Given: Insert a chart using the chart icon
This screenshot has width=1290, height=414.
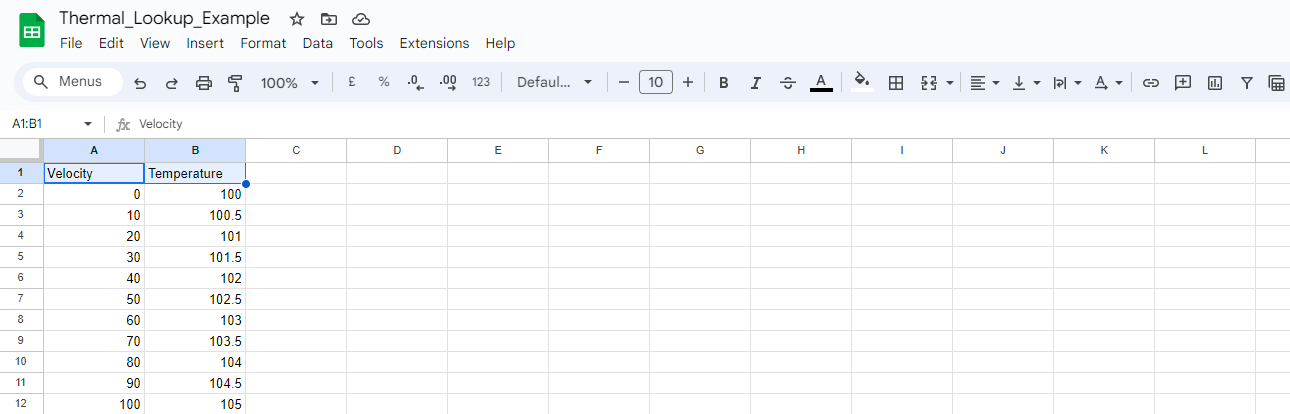Looking at the screenshot, I should point(1215,83).
